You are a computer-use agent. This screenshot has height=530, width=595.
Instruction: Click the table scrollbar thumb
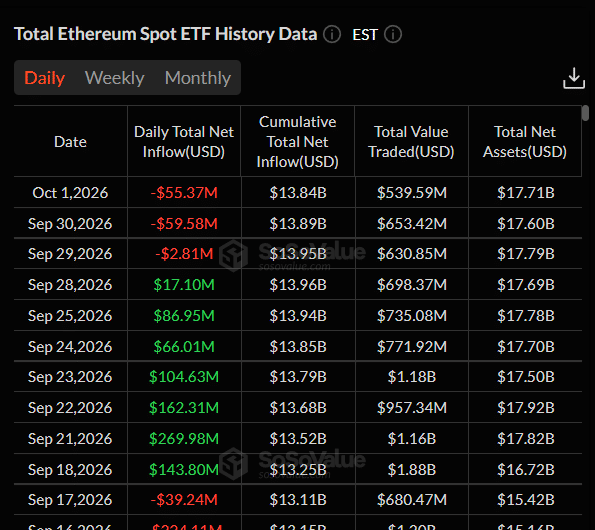pyautogui.click(x=586, y=113)
